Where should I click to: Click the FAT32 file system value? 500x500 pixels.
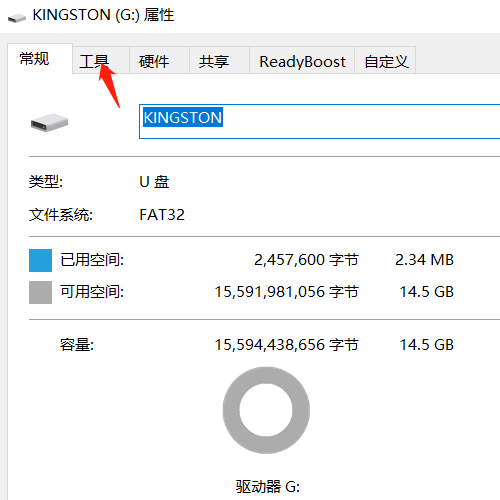(162, 215)
